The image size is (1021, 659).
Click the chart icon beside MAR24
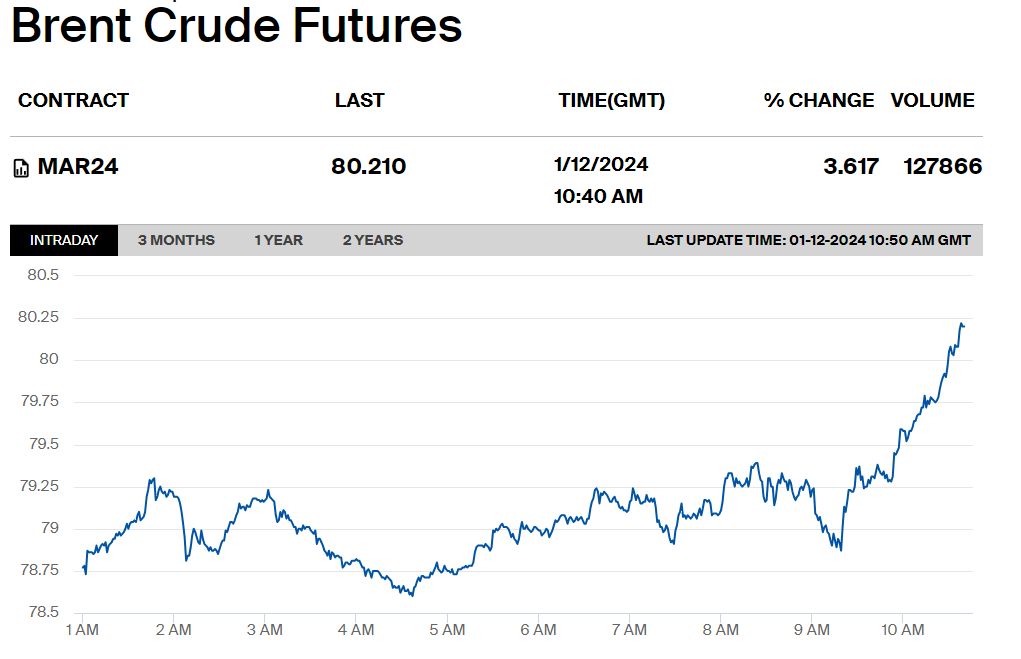21,168
